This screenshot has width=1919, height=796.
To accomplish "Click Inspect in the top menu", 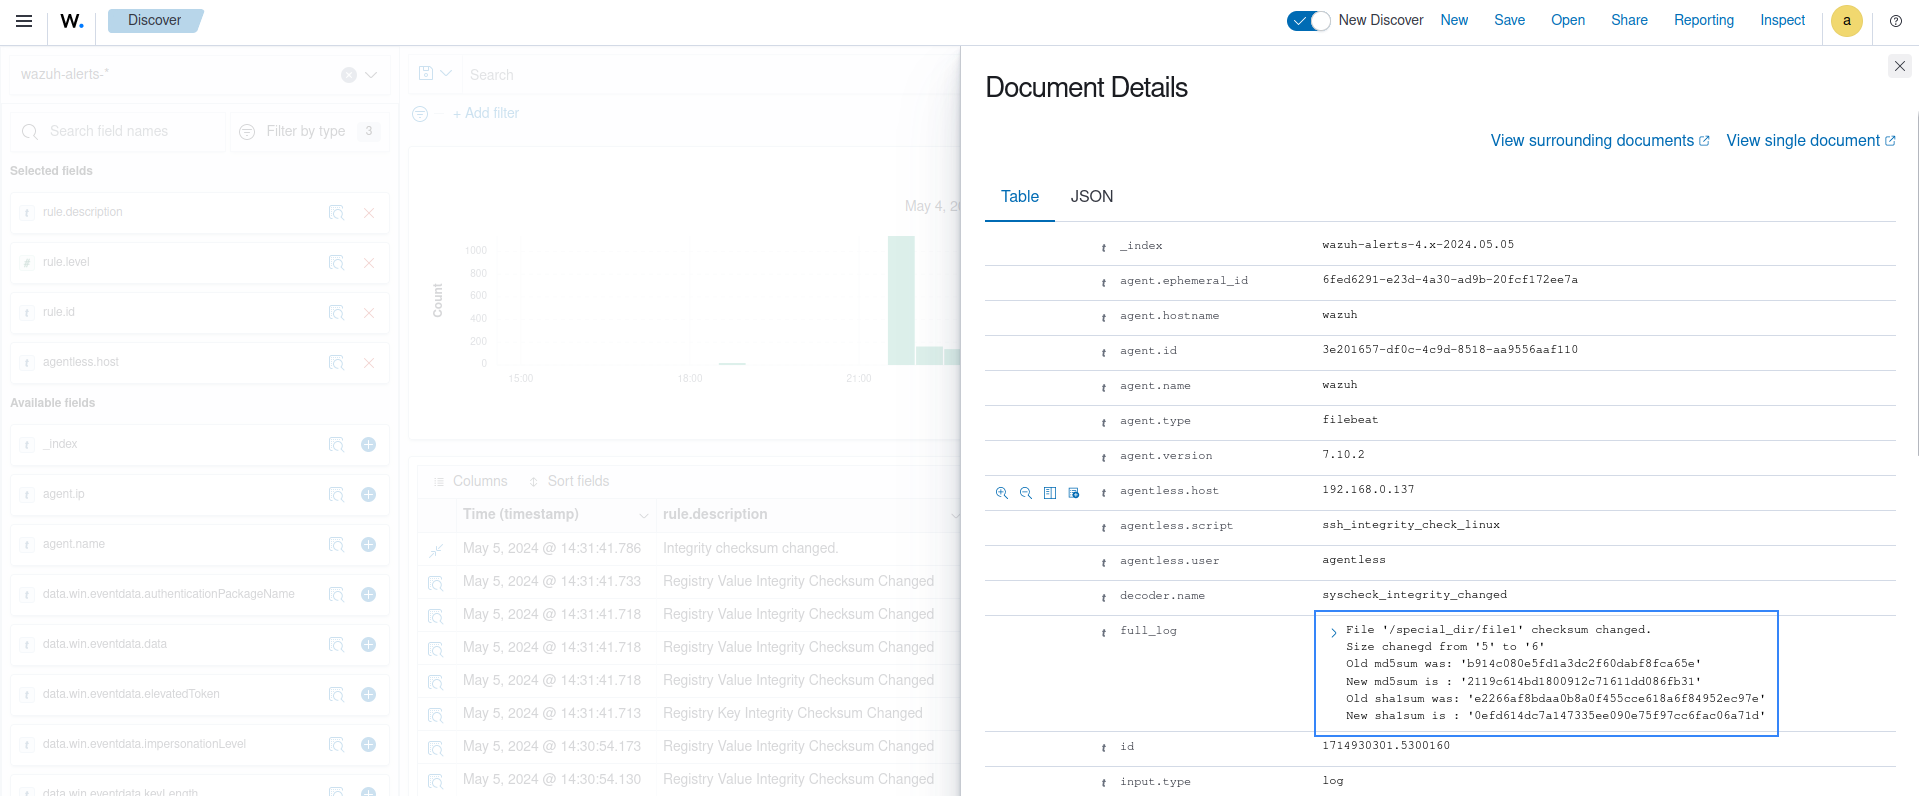I will pyautogui.click(x=1782, y=20).
